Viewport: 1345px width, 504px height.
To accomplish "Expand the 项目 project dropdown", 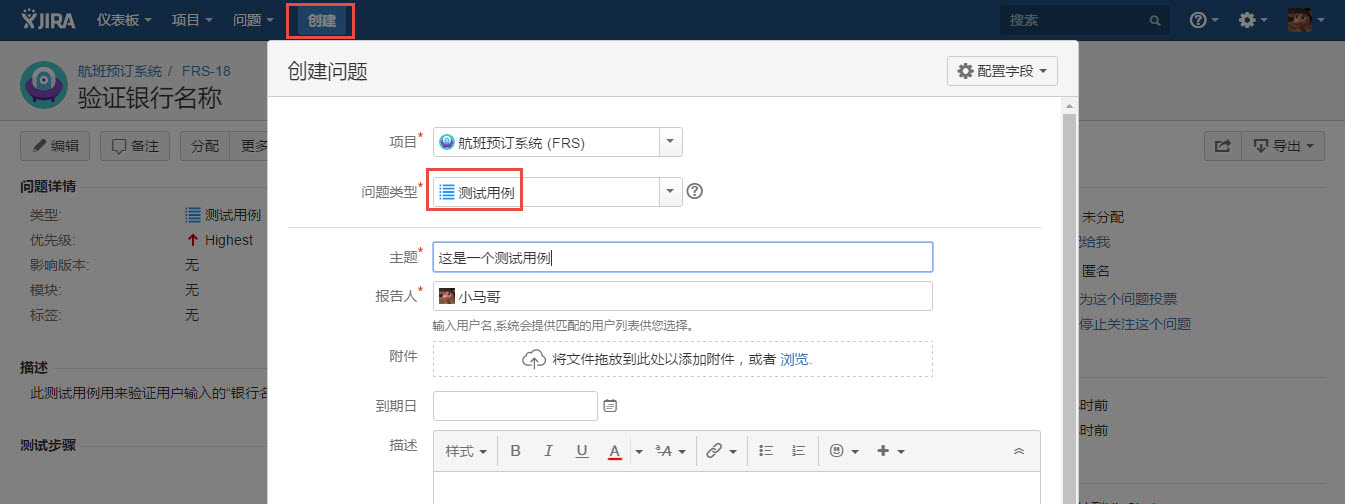I will coord(670,142).
